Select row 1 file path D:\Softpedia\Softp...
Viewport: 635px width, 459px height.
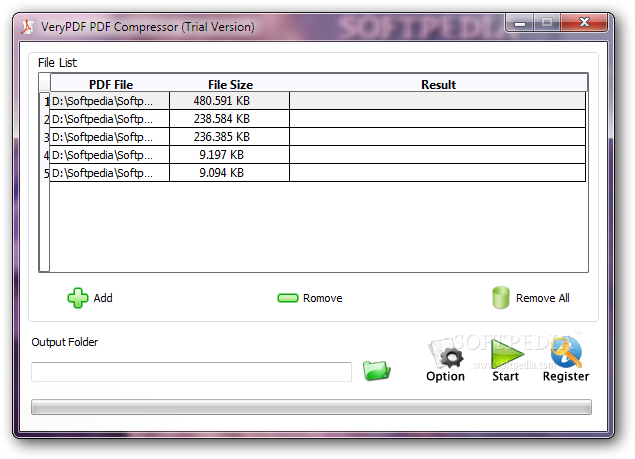[x=109, y=101]
